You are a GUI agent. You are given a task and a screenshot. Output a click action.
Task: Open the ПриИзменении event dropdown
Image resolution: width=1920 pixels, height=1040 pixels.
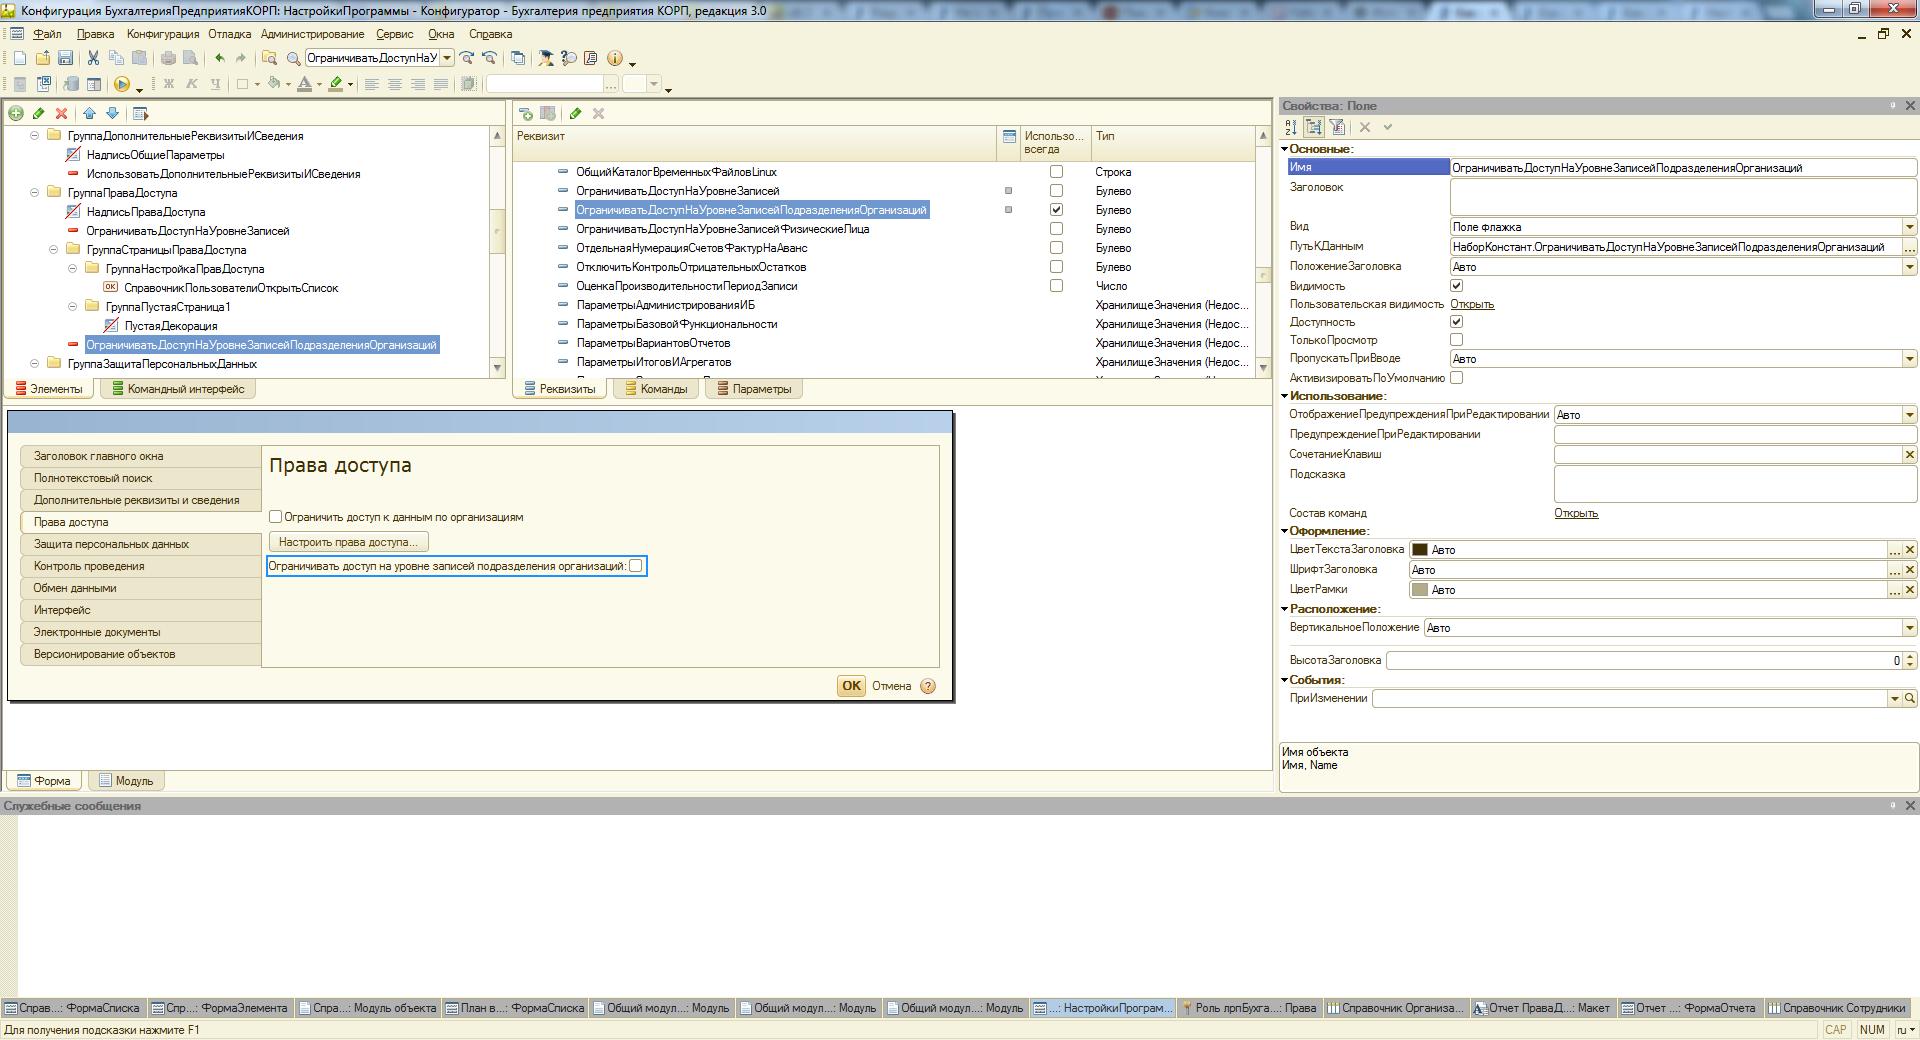[x=1894, y=699]
